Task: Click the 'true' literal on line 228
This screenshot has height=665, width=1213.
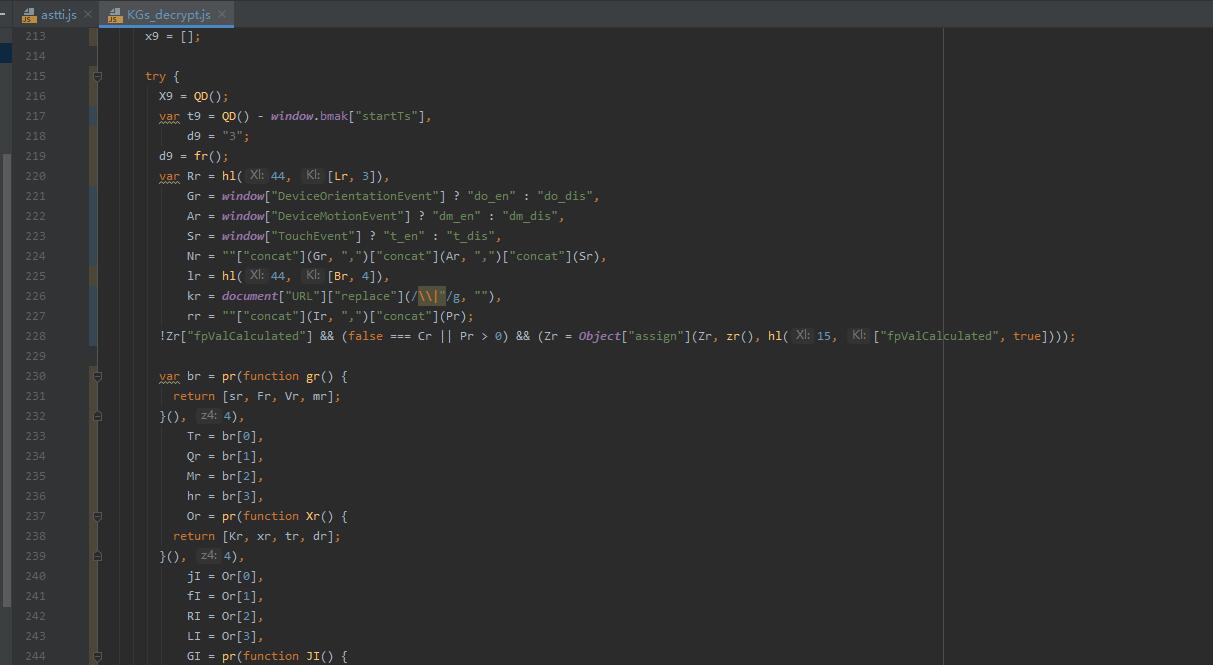Action: [x=1027, y=336]
